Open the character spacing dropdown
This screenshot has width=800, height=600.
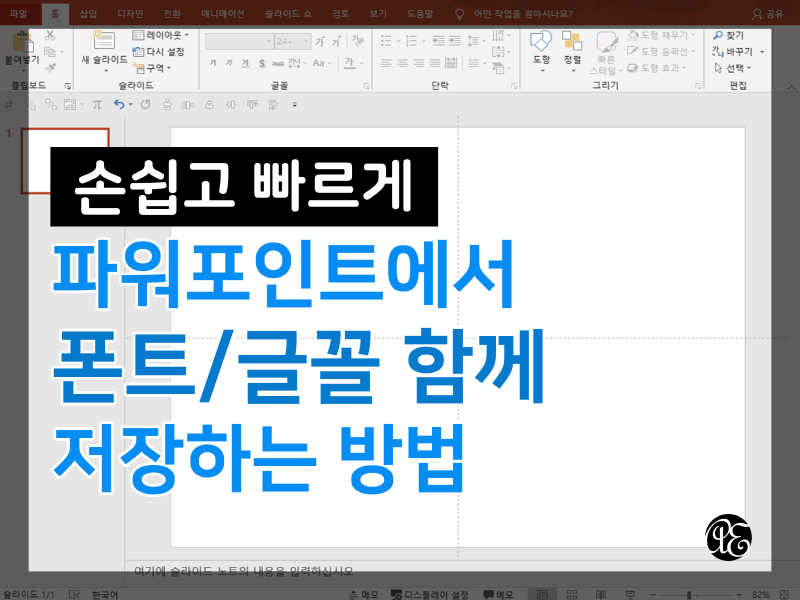tap(297, 63)
